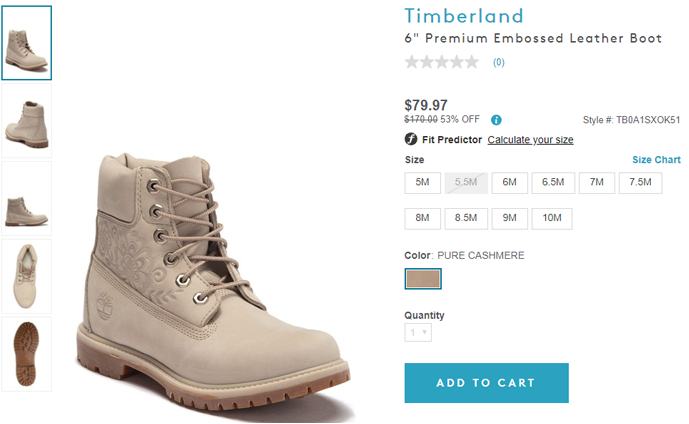Show the second boot side-angle thumbnail
Viewport: 689px width, 424px height.
tap(27, 120)
